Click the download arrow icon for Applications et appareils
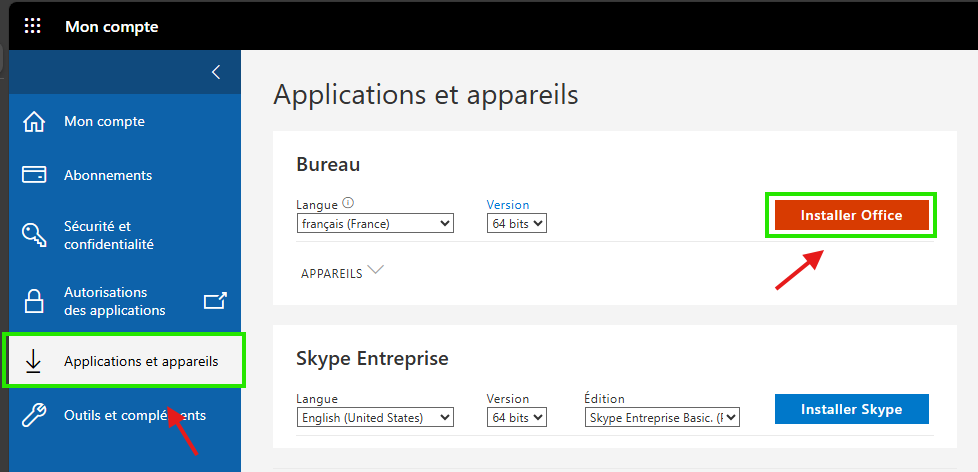This screenshot has width=978, height=472. tap(34, 361)
